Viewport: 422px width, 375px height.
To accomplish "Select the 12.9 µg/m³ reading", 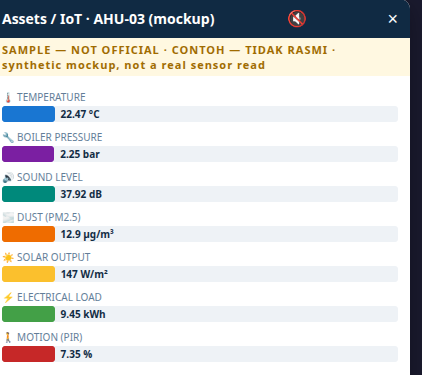I will [x=87, y=234].
